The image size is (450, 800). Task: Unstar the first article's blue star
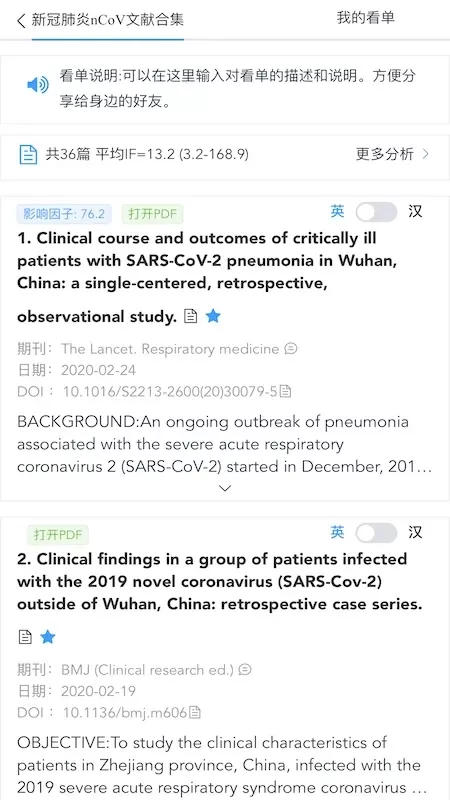tap(213, 317)
